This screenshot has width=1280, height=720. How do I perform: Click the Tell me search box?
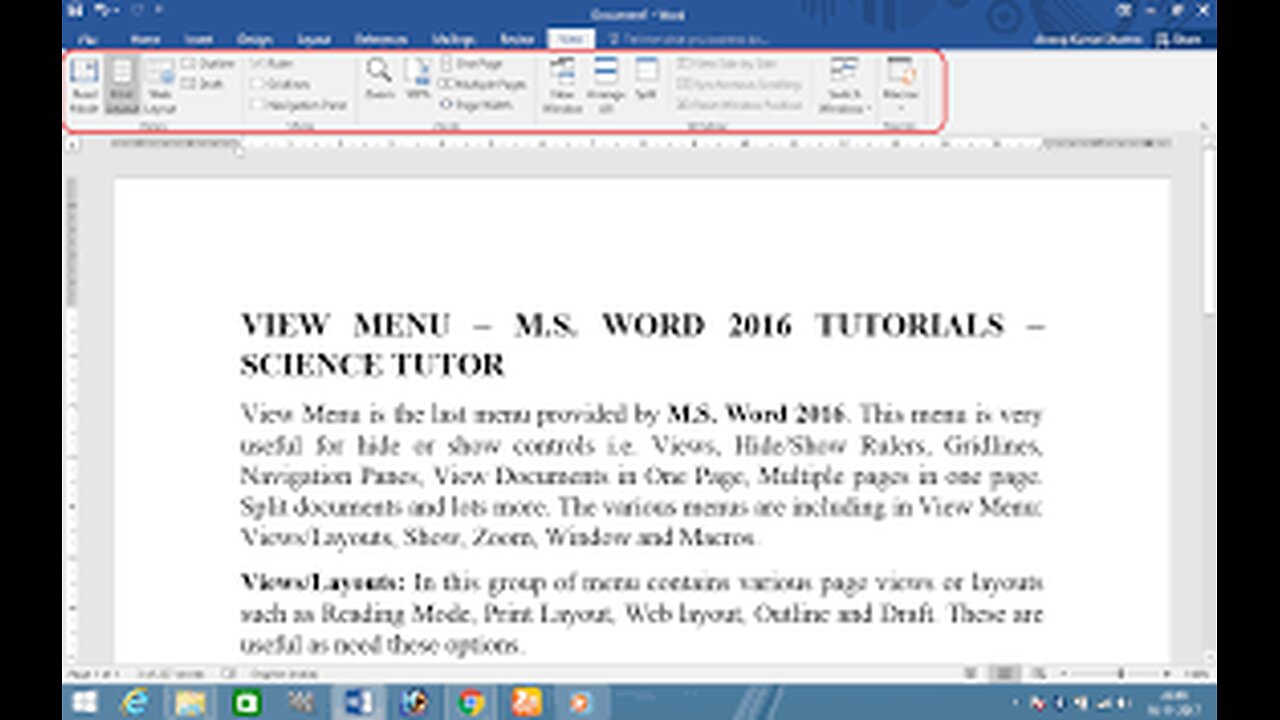point(690,39)
